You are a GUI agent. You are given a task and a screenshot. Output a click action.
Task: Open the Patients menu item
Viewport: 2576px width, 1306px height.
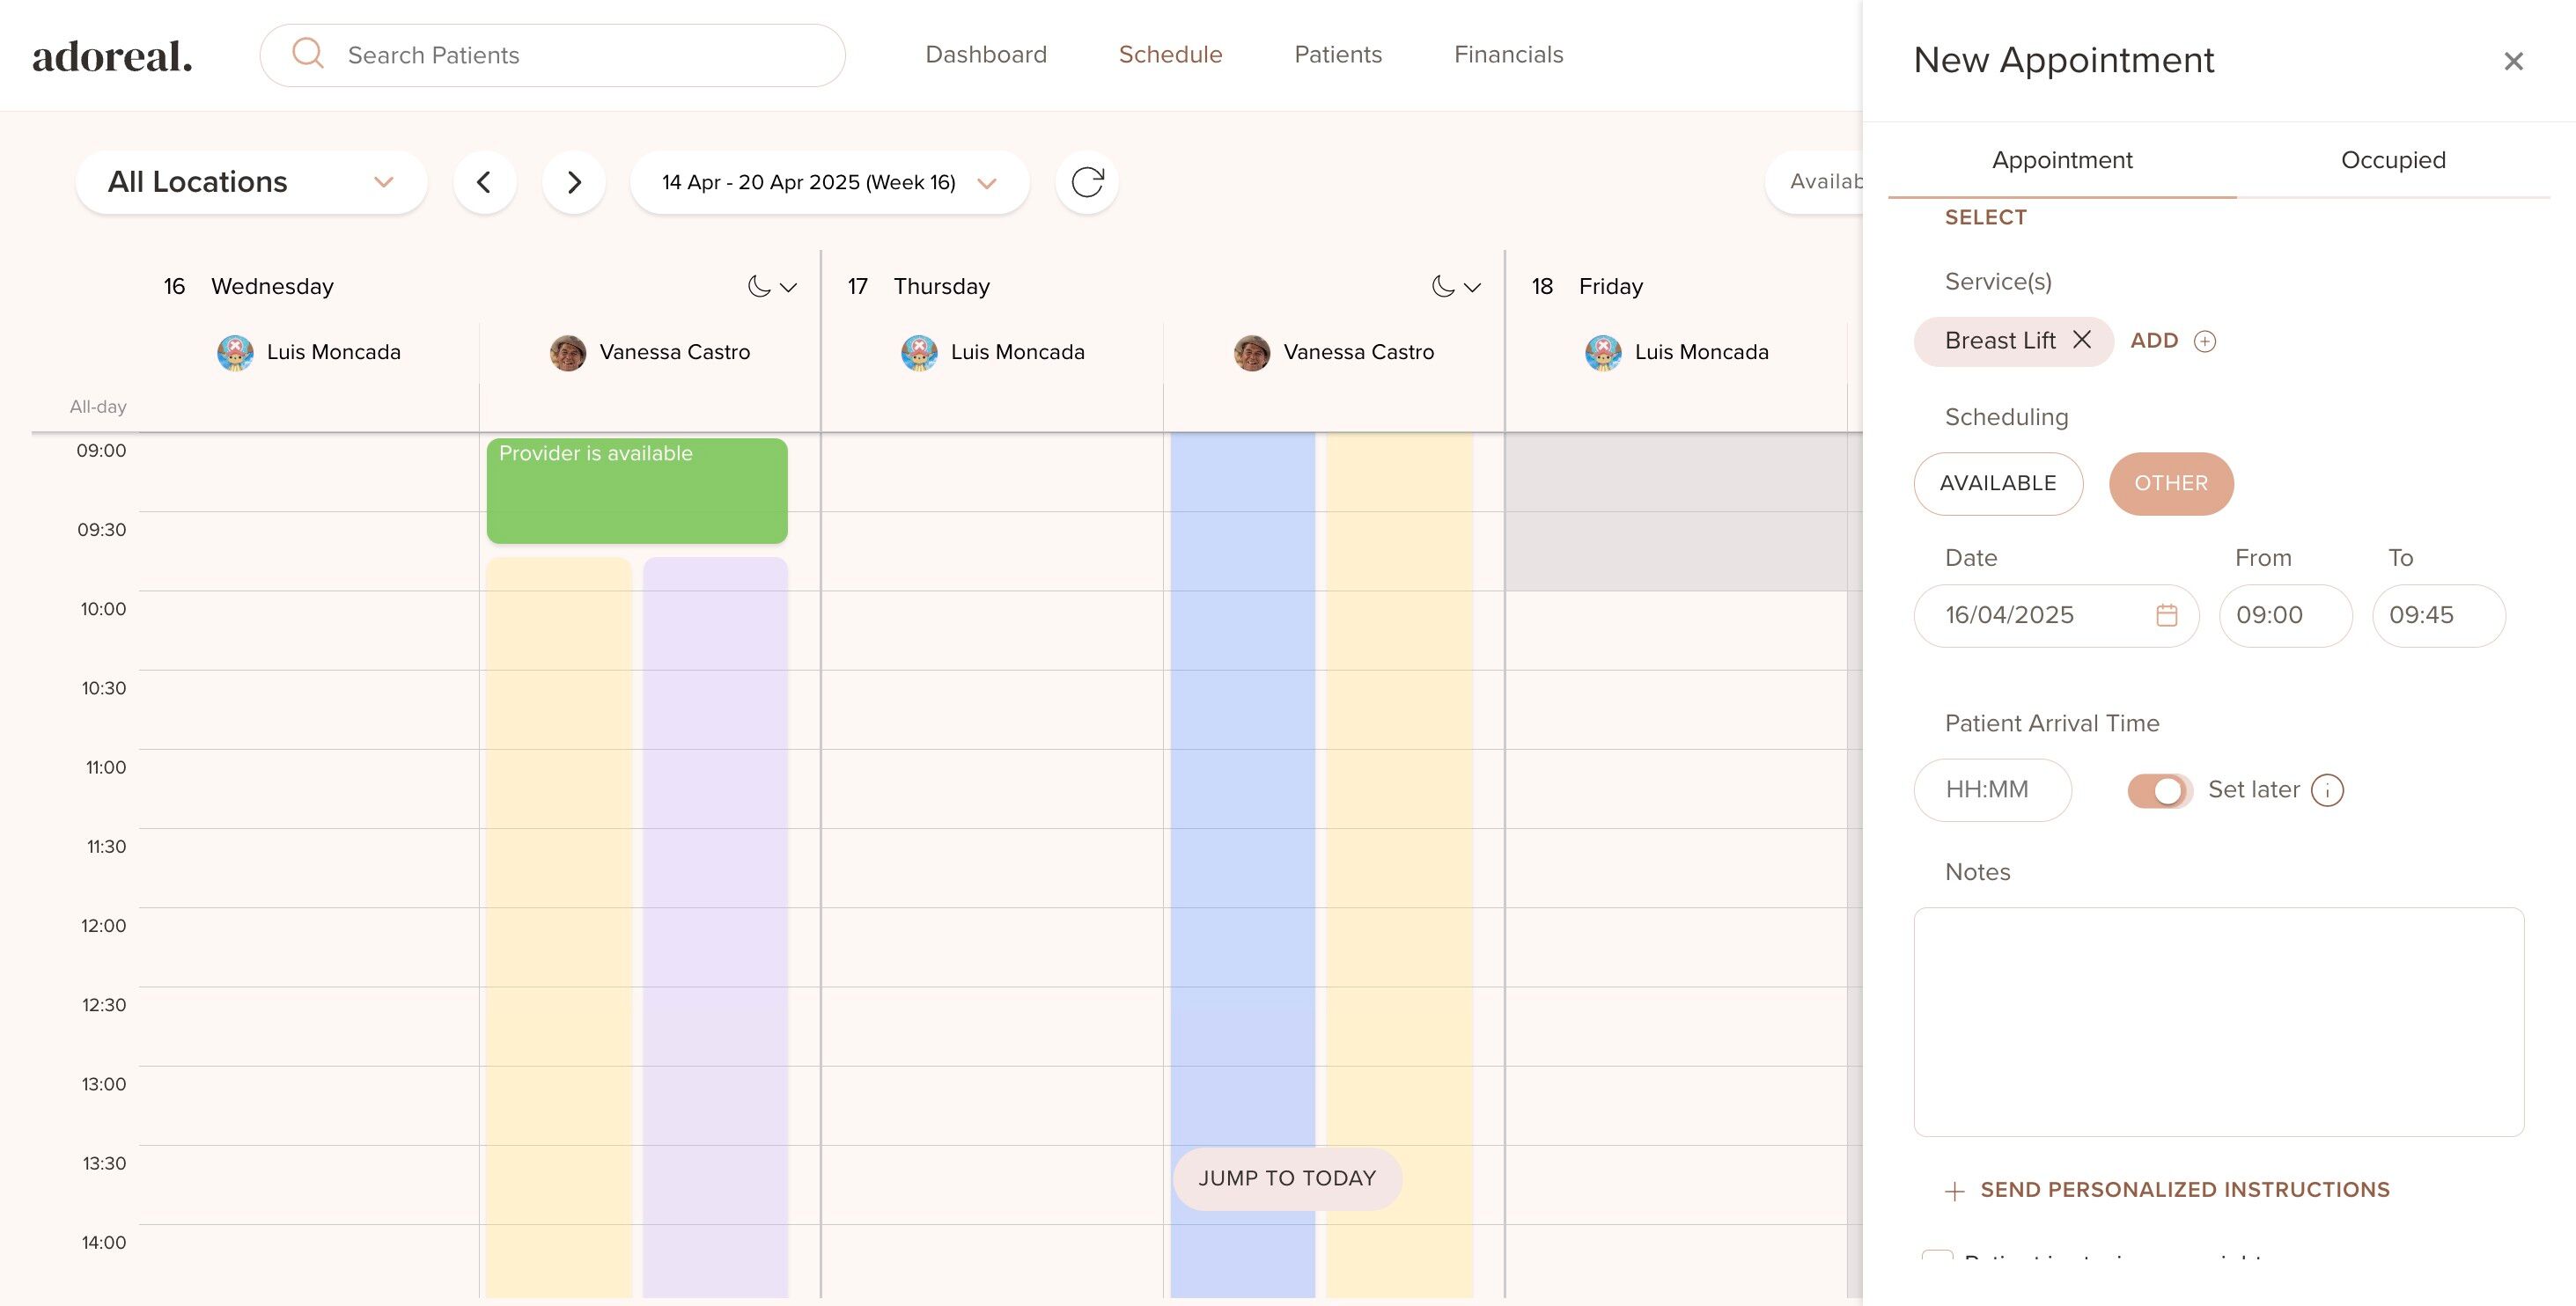[1337, 54]
